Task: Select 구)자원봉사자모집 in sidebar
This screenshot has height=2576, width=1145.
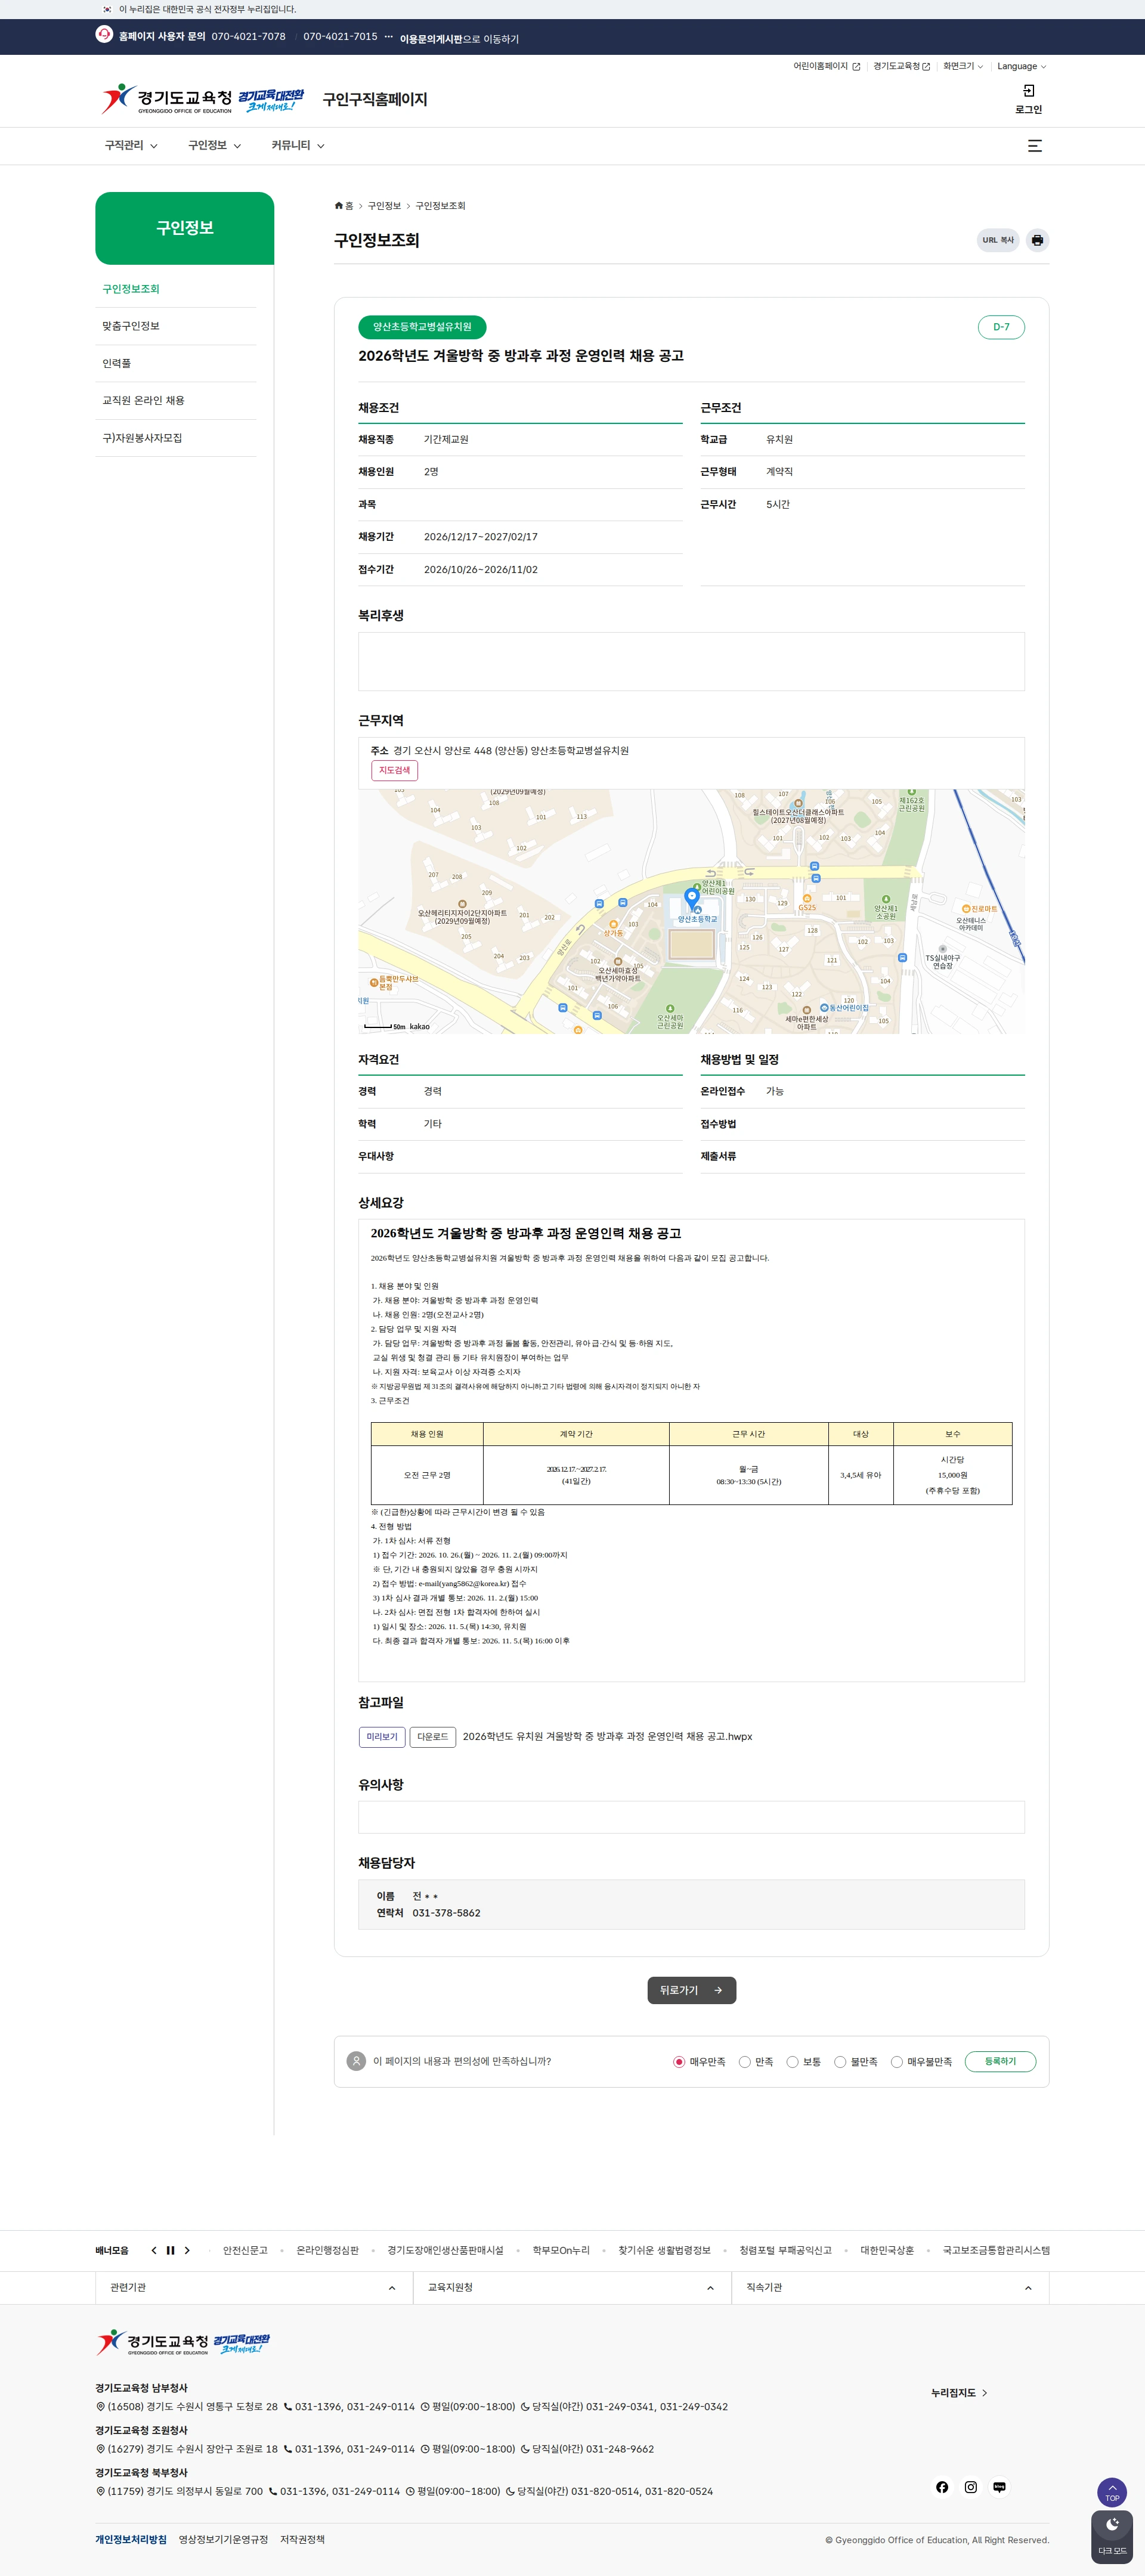Action: coord(142,438)
